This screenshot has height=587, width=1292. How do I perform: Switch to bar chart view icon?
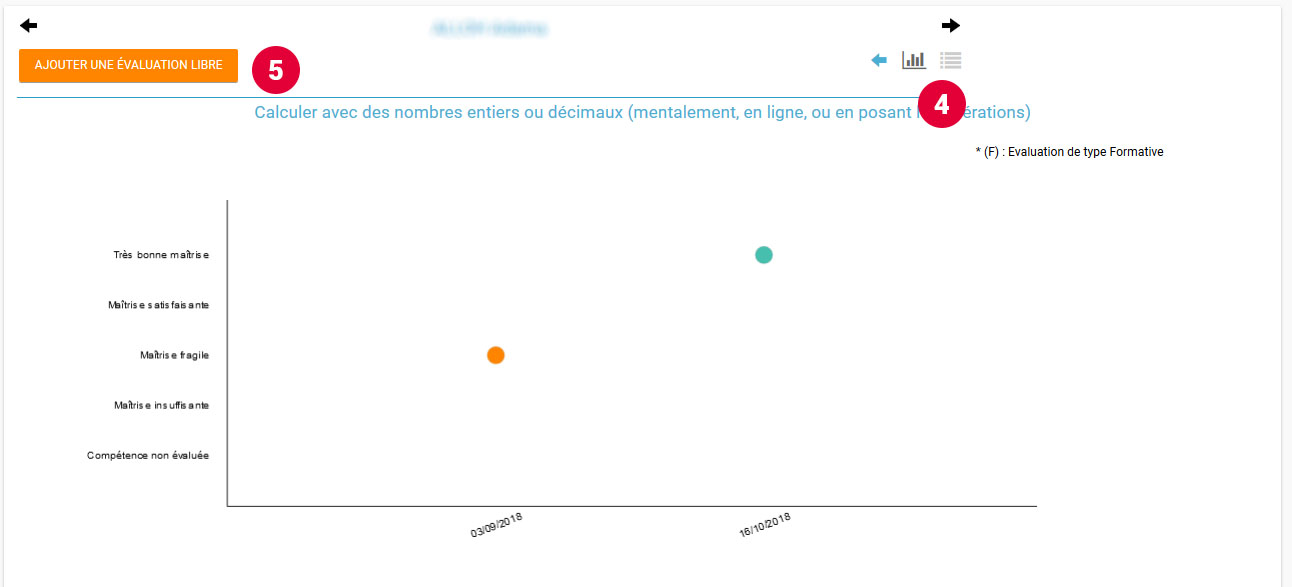pyautogui.click(x=913, y=60)
